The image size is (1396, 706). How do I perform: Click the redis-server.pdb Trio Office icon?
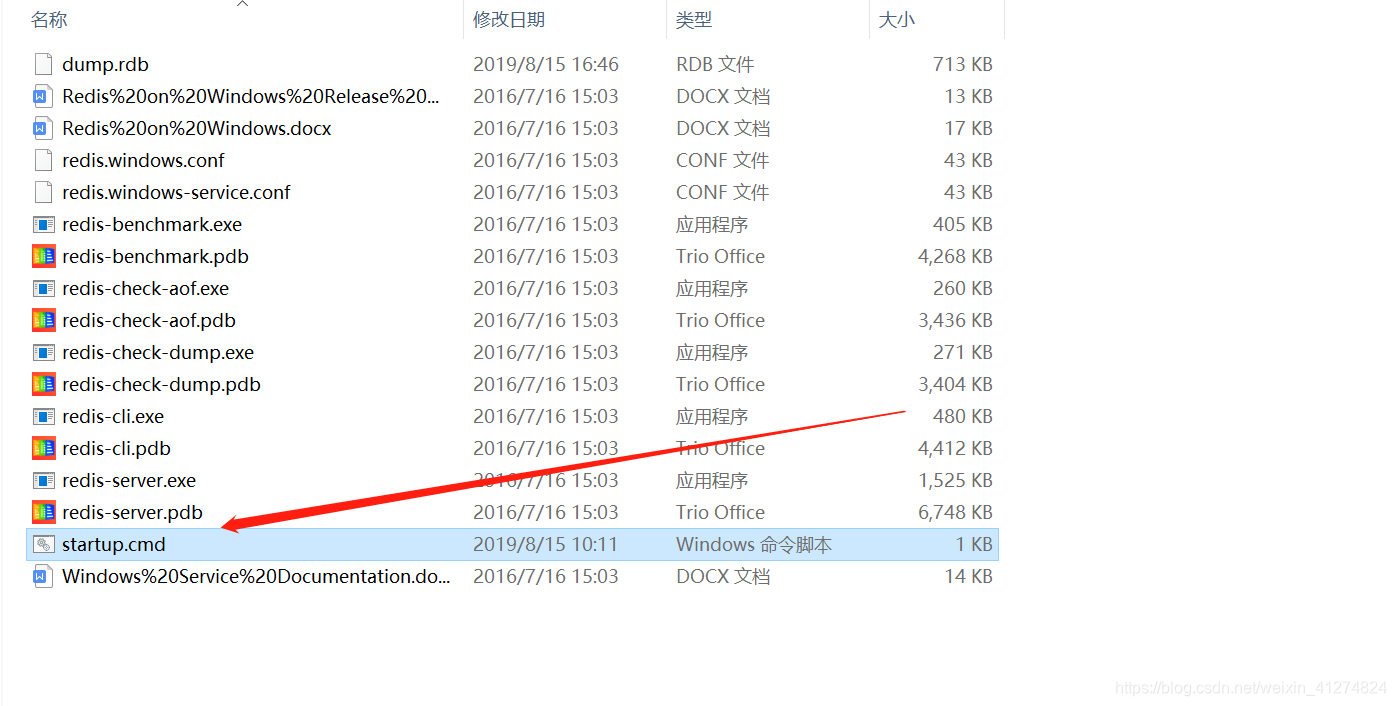[43, 513]
